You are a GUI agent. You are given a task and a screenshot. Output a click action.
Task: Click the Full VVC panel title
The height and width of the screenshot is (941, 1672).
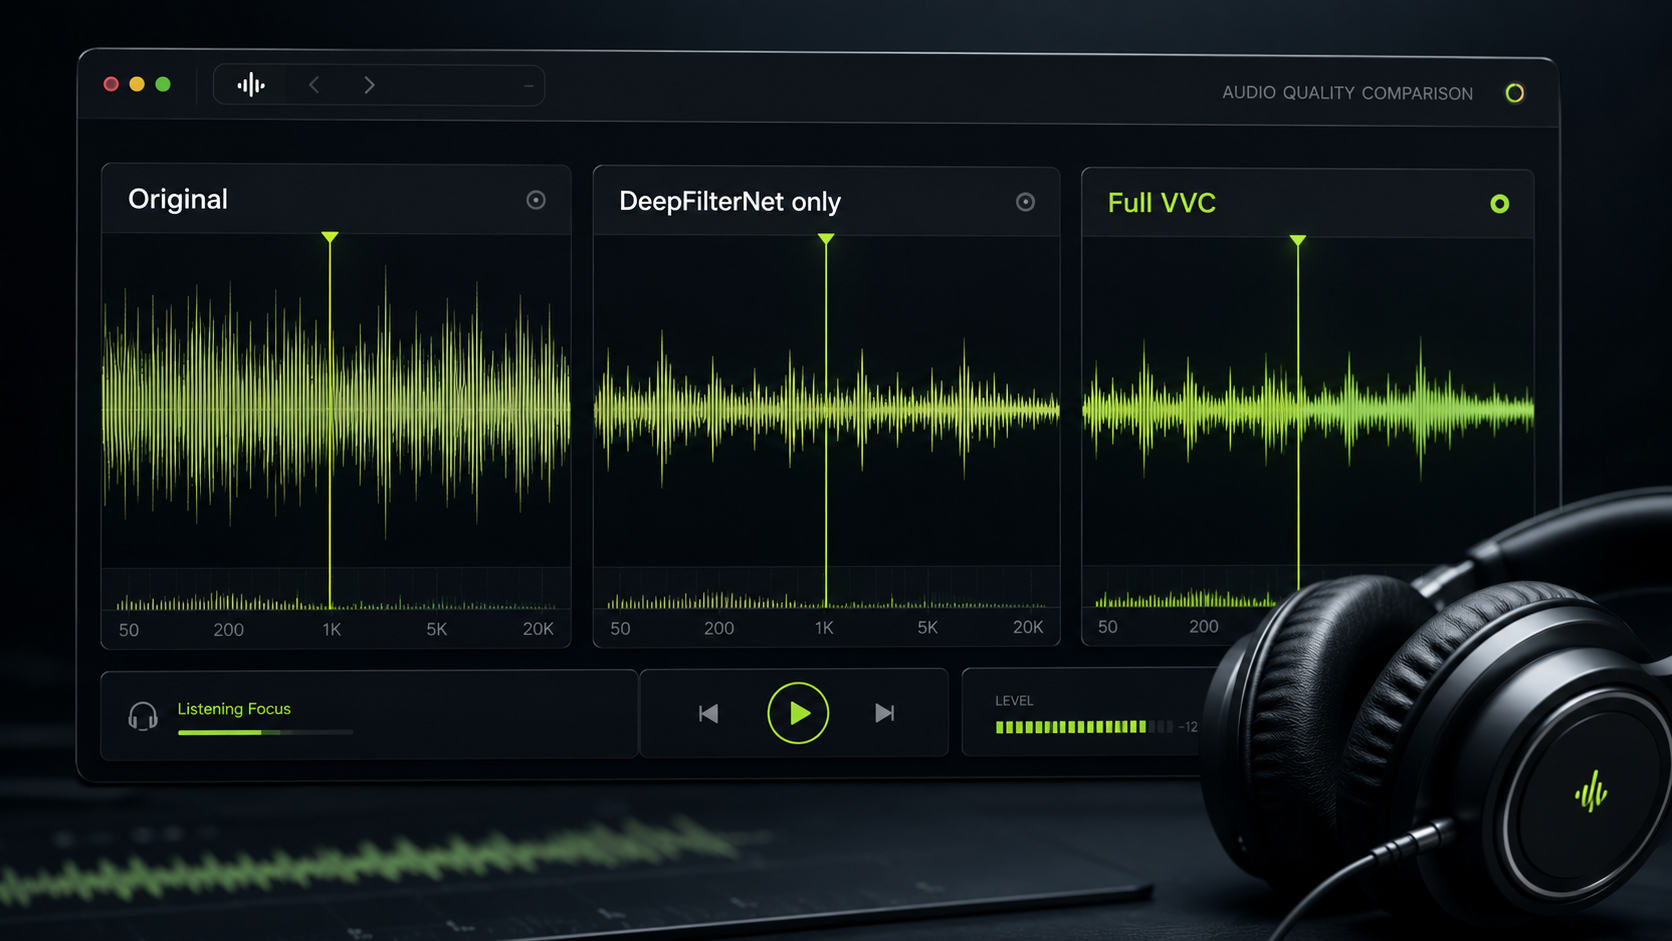coord(1162,203)
